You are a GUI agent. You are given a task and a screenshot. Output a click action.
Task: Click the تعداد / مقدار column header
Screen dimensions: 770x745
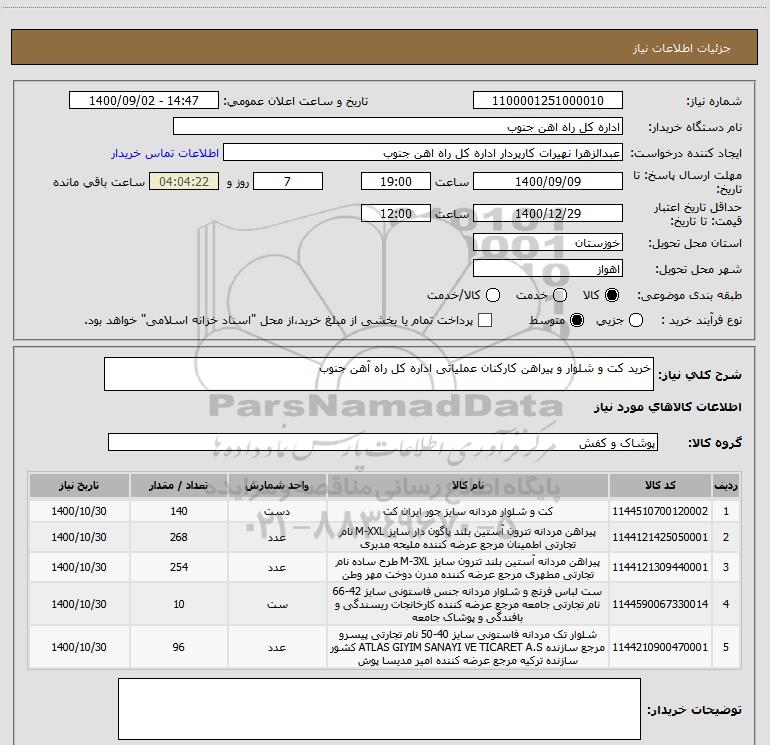[x=179, y=485]
